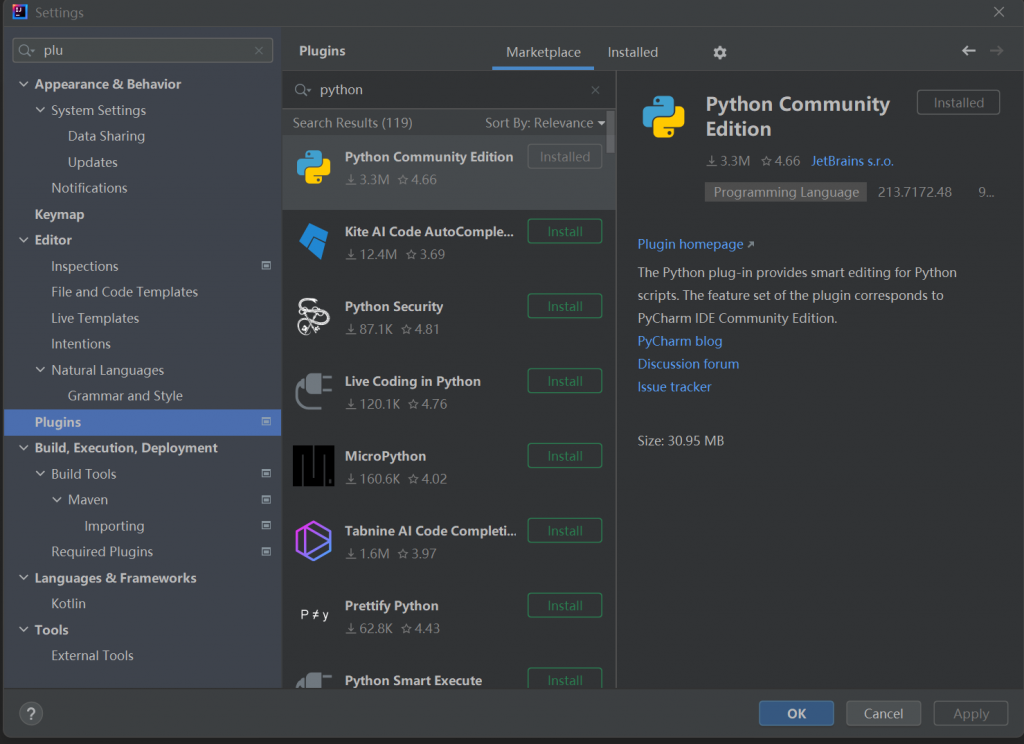Open the Plugin homepage link
The width and height of the screenshot is (1024, 744).
coord(696,244)
